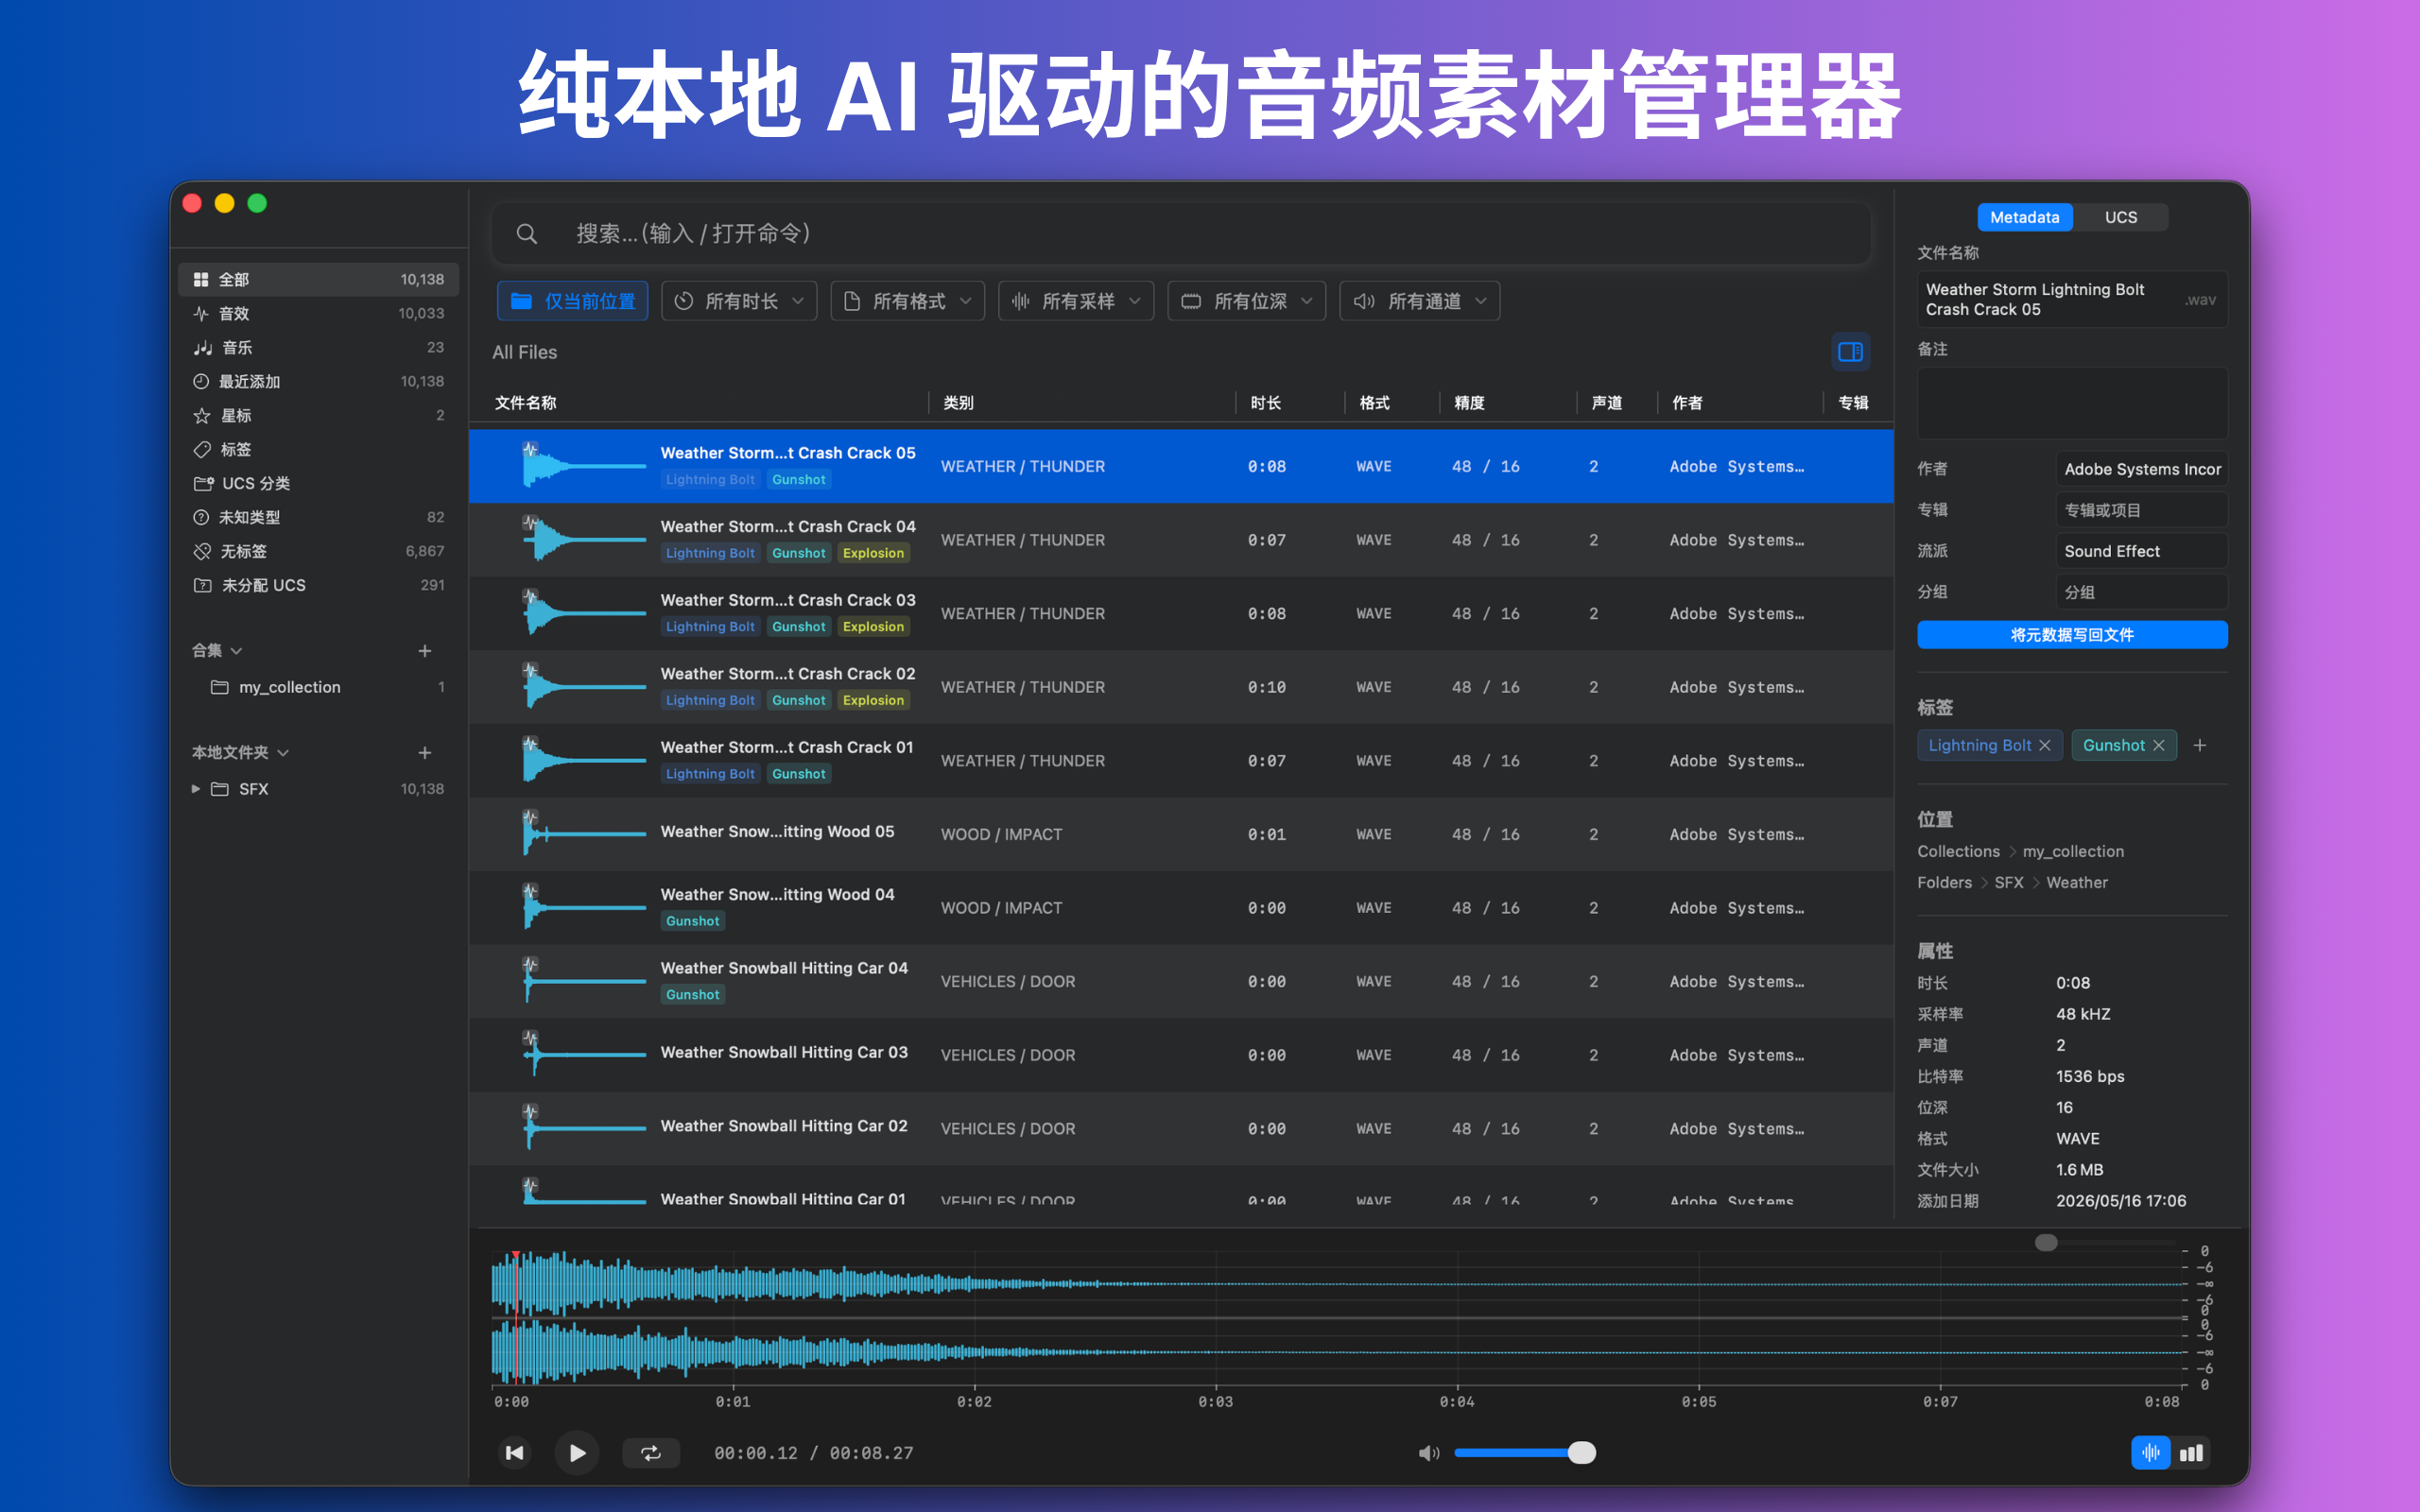Adjust the volume slider knob

(1581, 1453)
